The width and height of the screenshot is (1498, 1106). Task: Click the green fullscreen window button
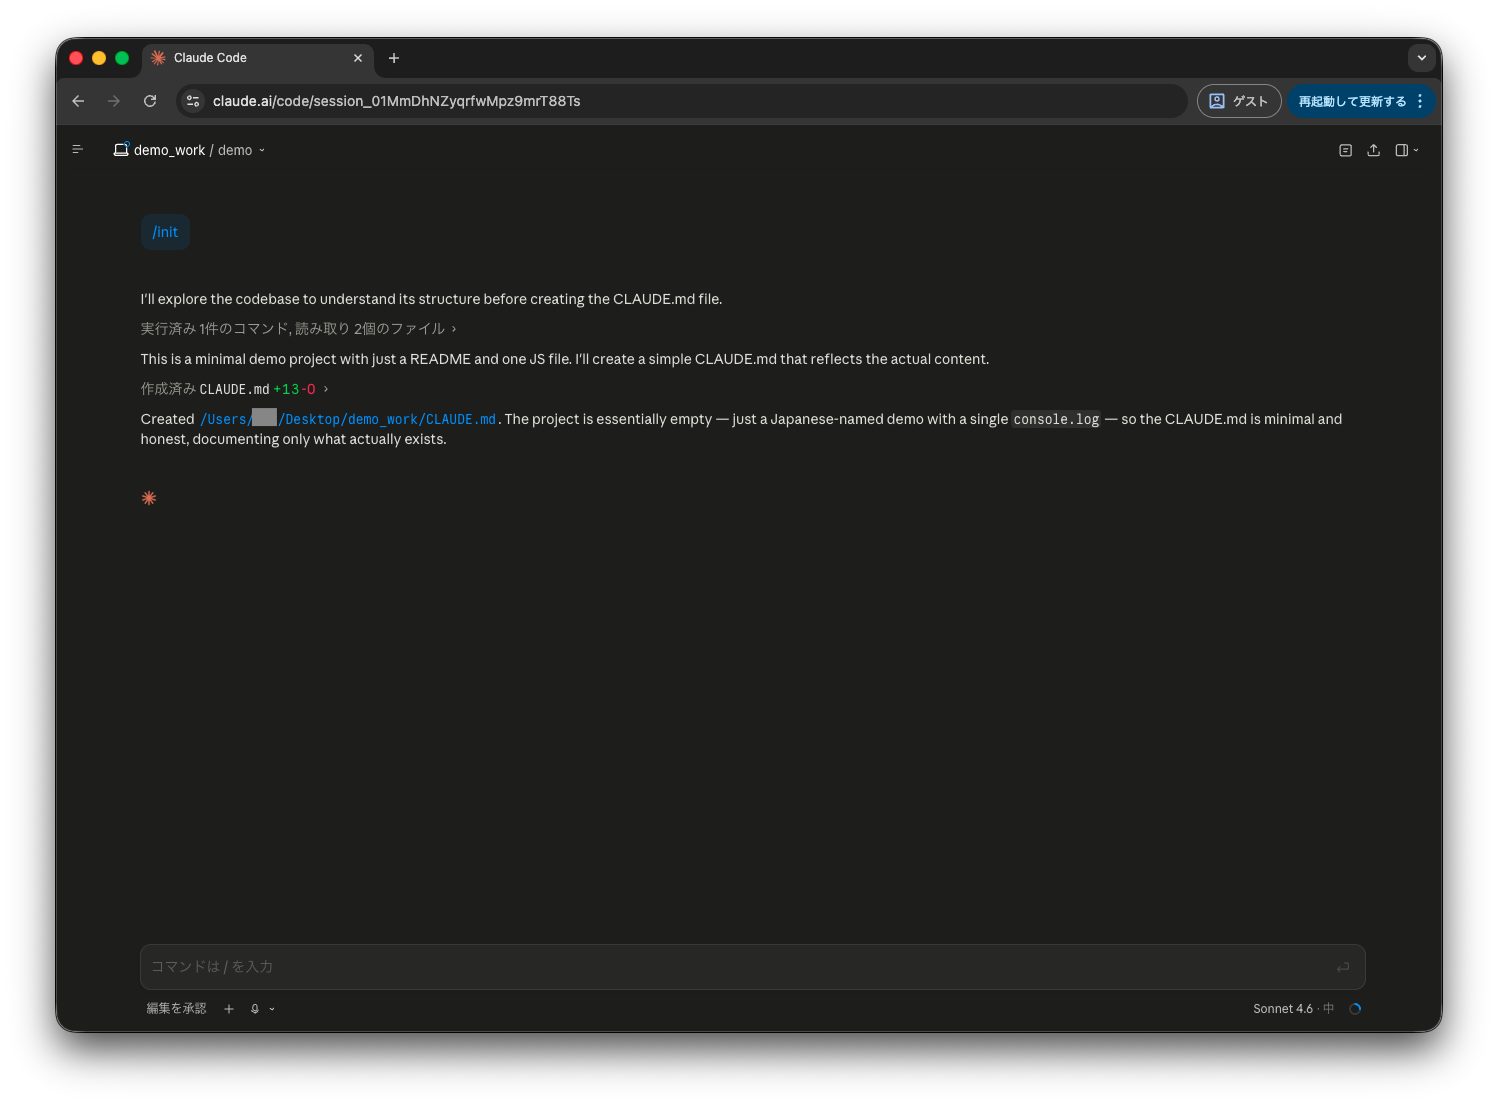122,58
